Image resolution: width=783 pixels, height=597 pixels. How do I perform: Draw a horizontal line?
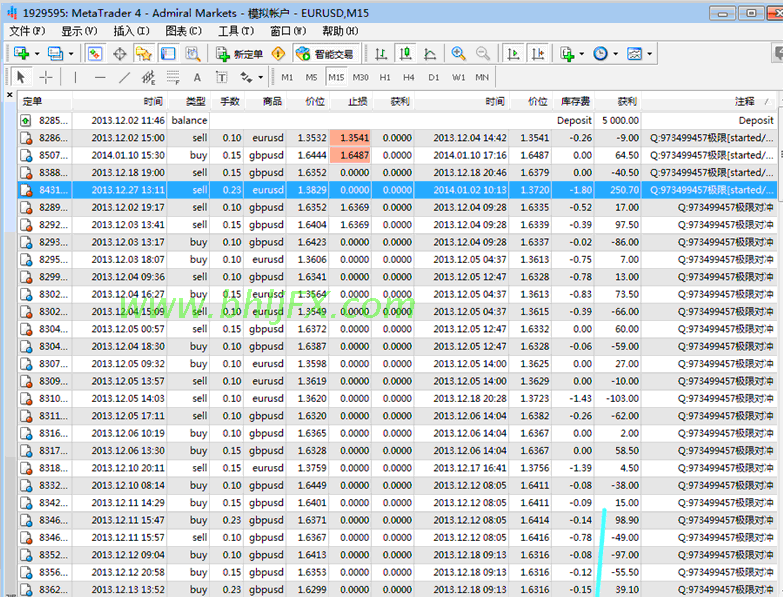point(100,77)
